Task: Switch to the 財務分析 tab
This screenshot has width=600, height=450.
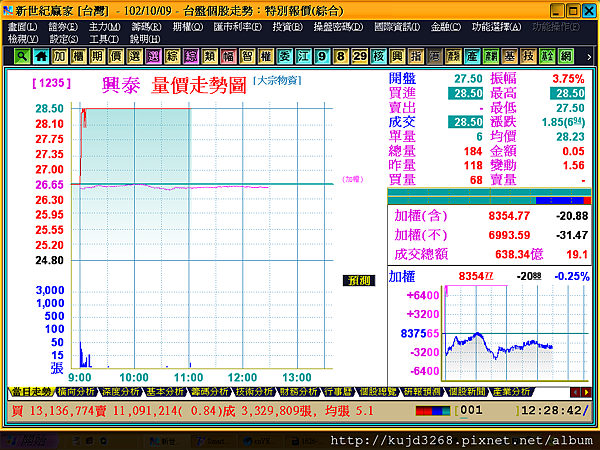Action: point(298,391)
